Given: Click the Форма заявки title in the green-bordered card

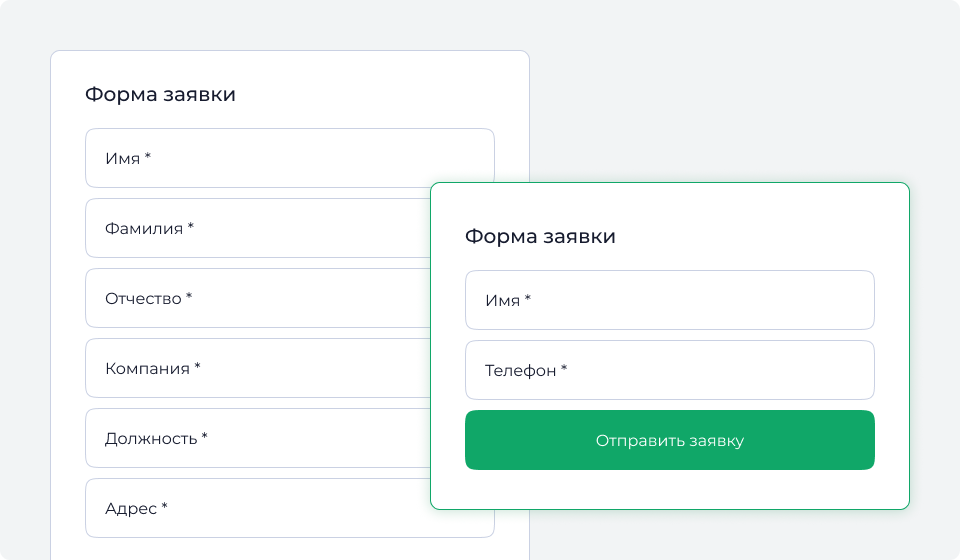Looking at the screenshot, I should [x=540, y=237].
